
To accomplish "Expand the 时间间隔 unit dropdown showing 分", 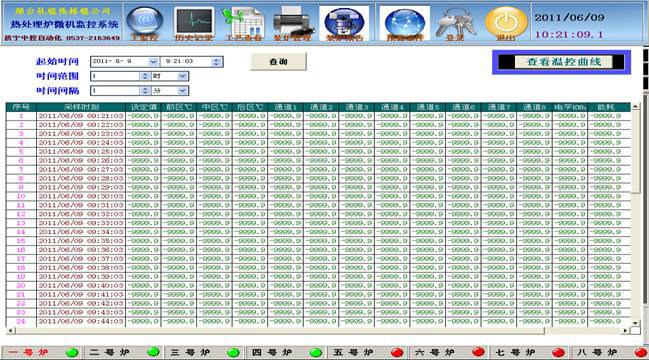I will tap(183, 91).
